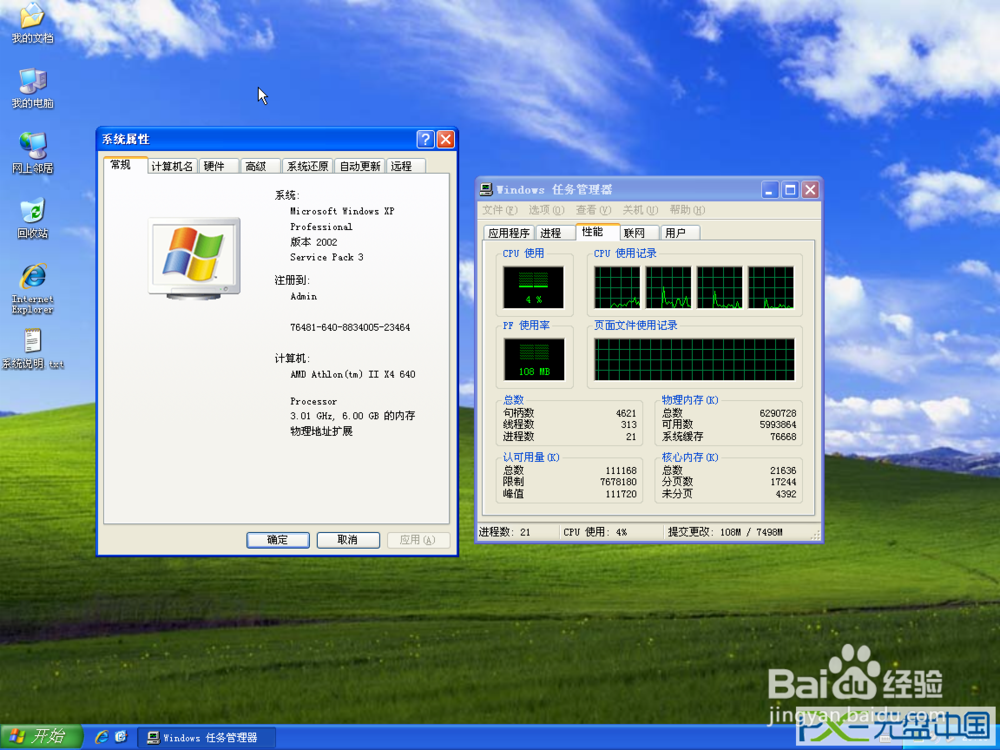Click the 峰值 111720 row
The height and width of the screenshot is (750, 1000).
click(x=570, y=494)
